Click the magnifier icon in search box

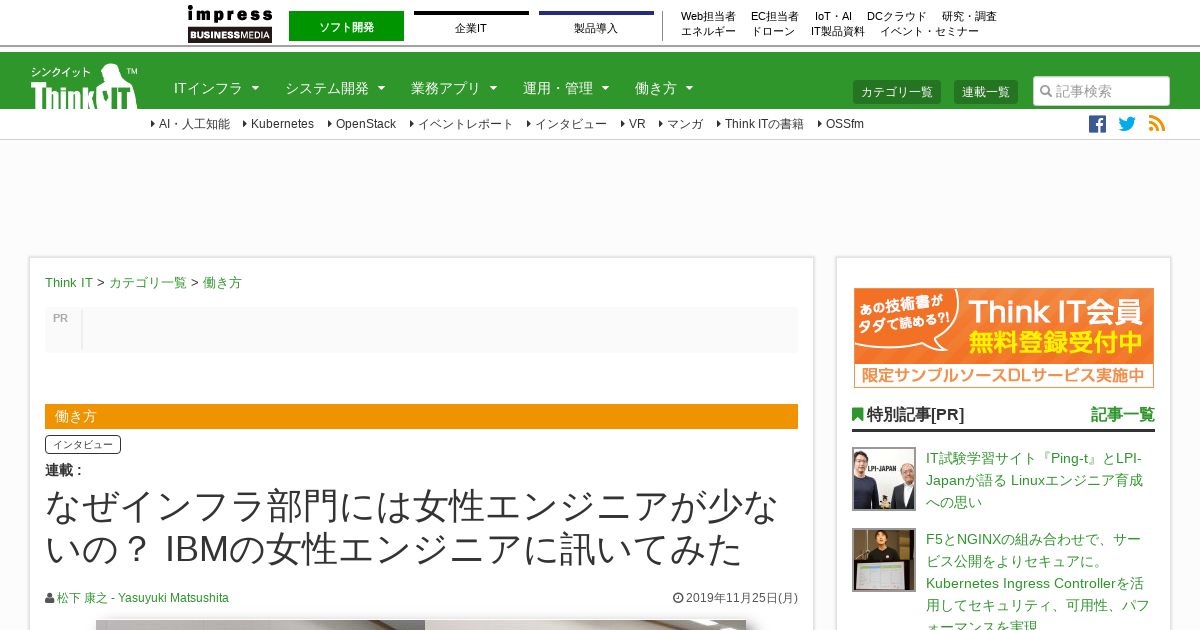tap(1046, 91)
